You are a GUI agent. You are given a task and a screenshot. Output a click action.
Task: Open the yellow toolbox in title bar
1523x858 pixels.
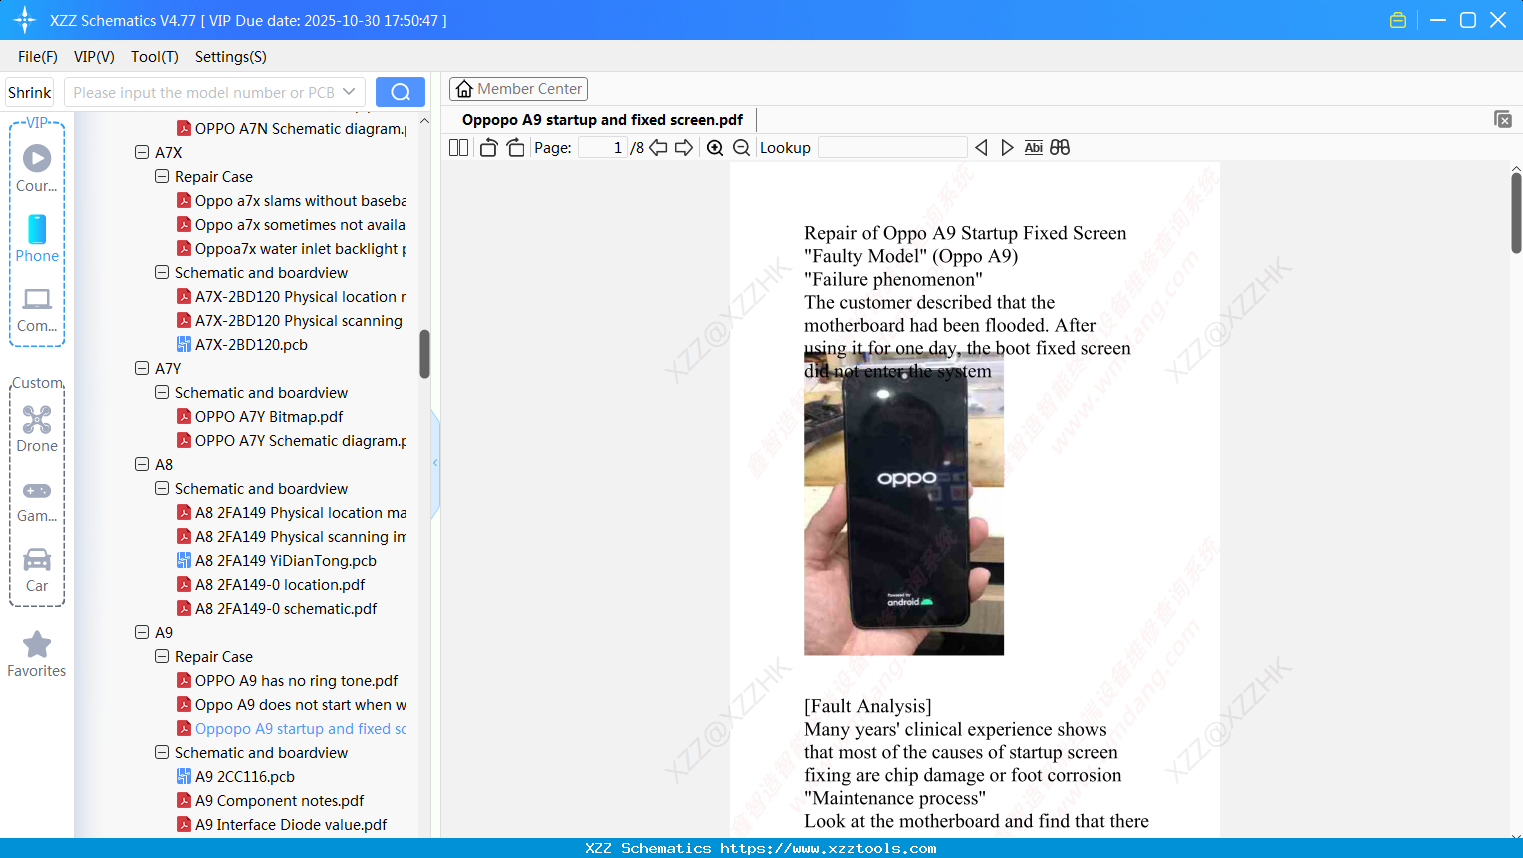1397,19
